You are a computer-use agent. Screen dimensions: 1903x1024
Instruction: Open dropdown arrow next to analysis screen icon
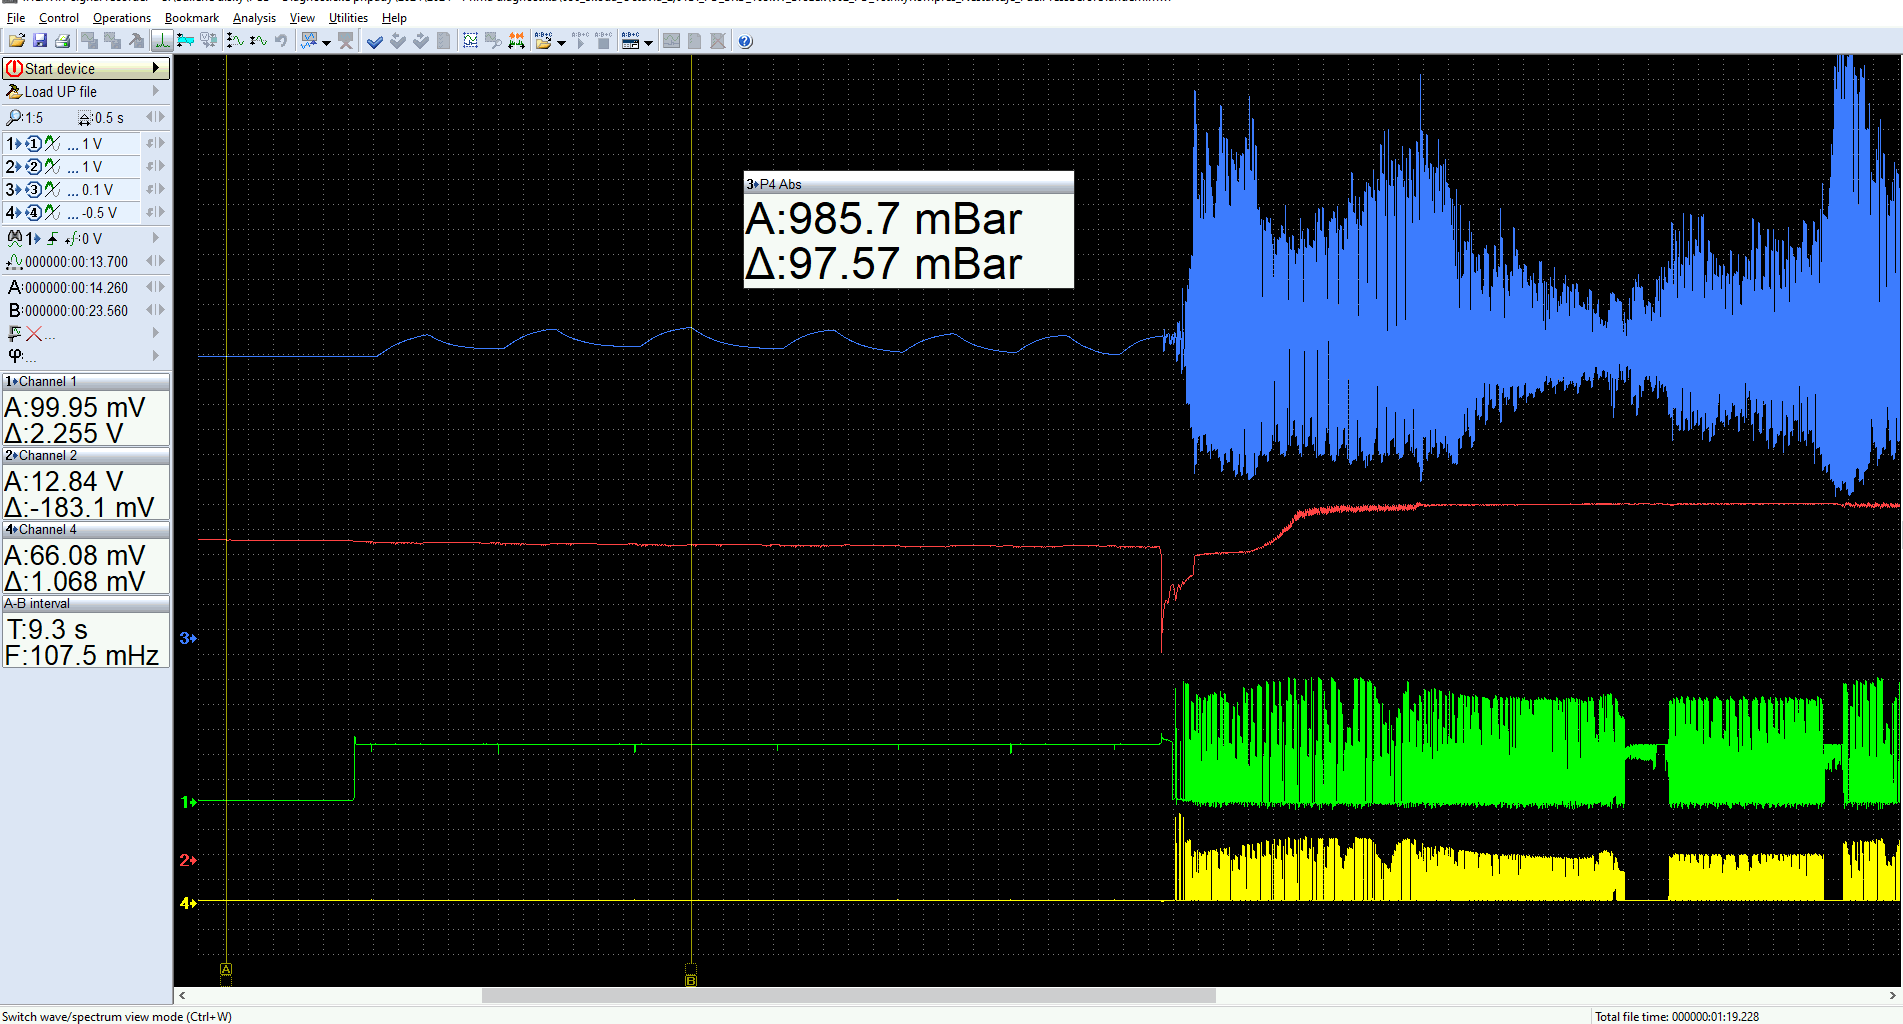click(x=326, y=42)
